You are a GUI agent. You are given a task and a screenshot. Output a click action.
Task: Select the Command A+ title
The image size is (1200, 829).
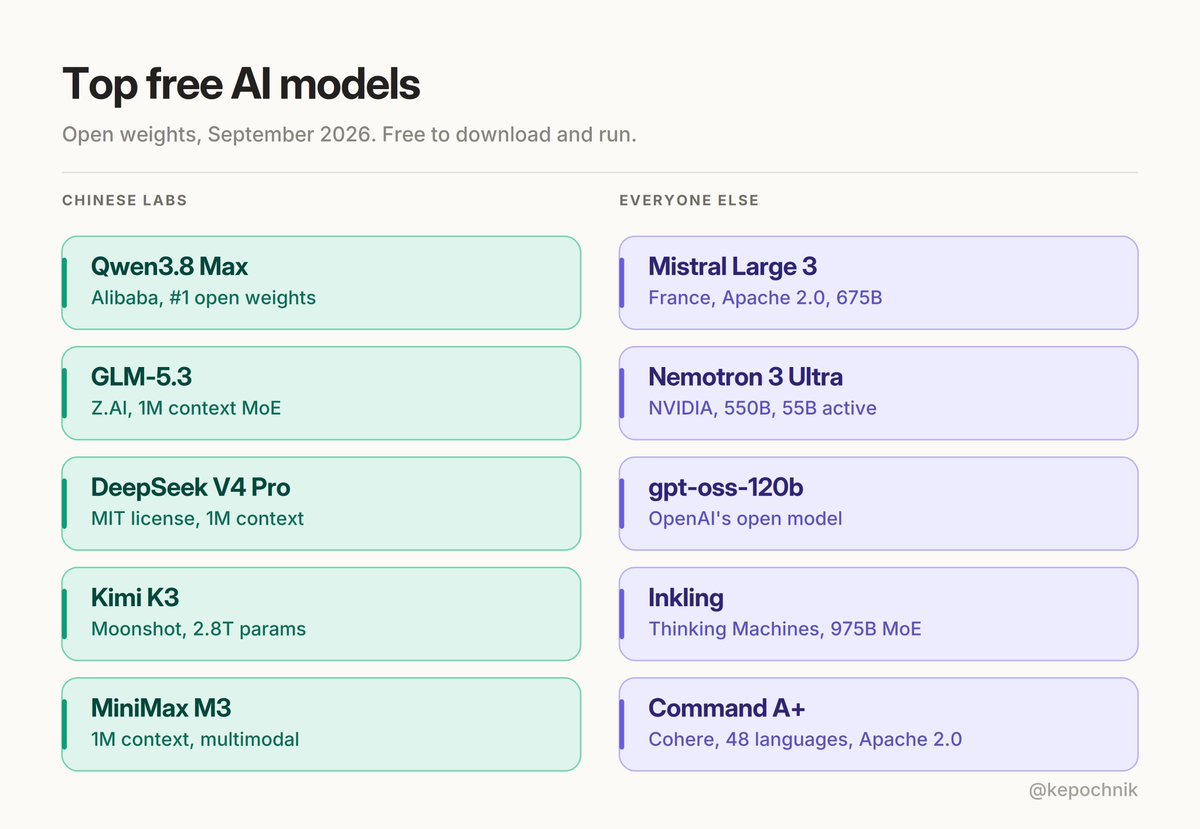click(x=727, y=708)
